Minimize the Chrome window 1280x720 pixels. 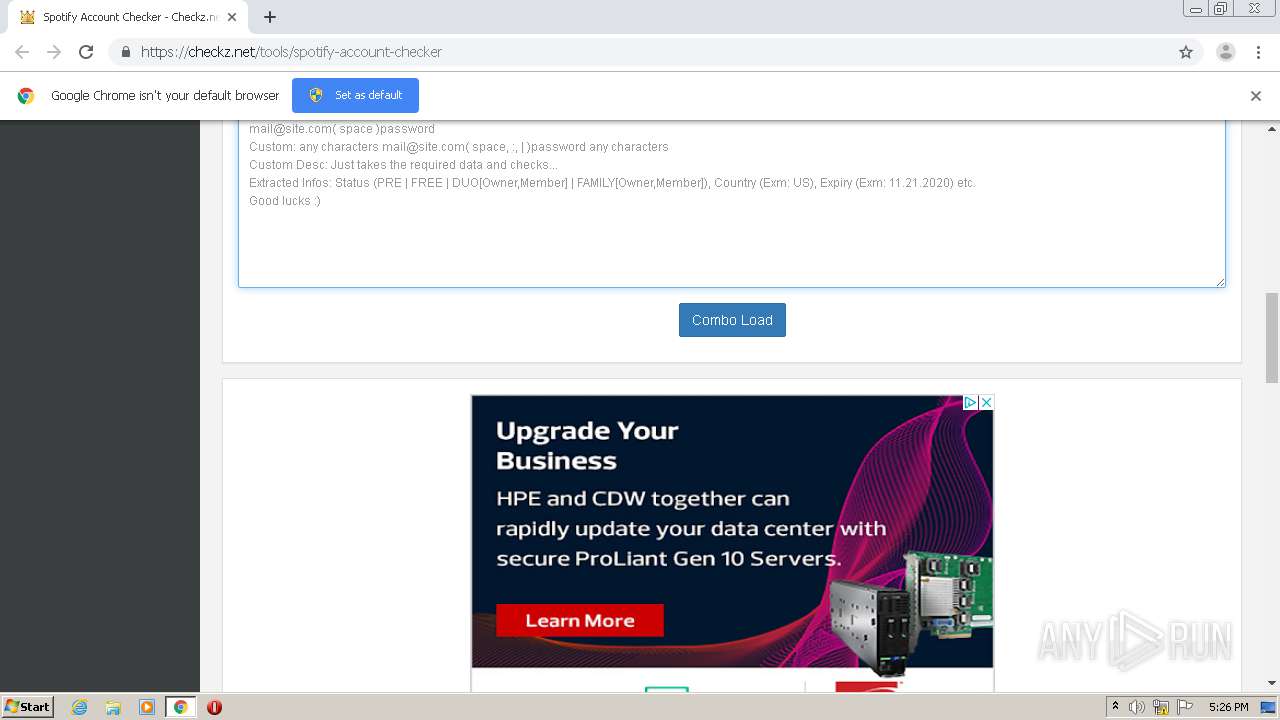point(1195,9)
